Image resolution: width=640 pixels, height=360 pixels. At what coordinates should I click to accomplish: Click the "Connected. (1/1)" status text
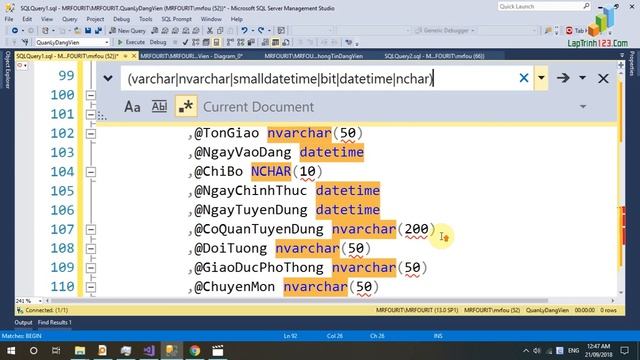(x=47, y=310)
